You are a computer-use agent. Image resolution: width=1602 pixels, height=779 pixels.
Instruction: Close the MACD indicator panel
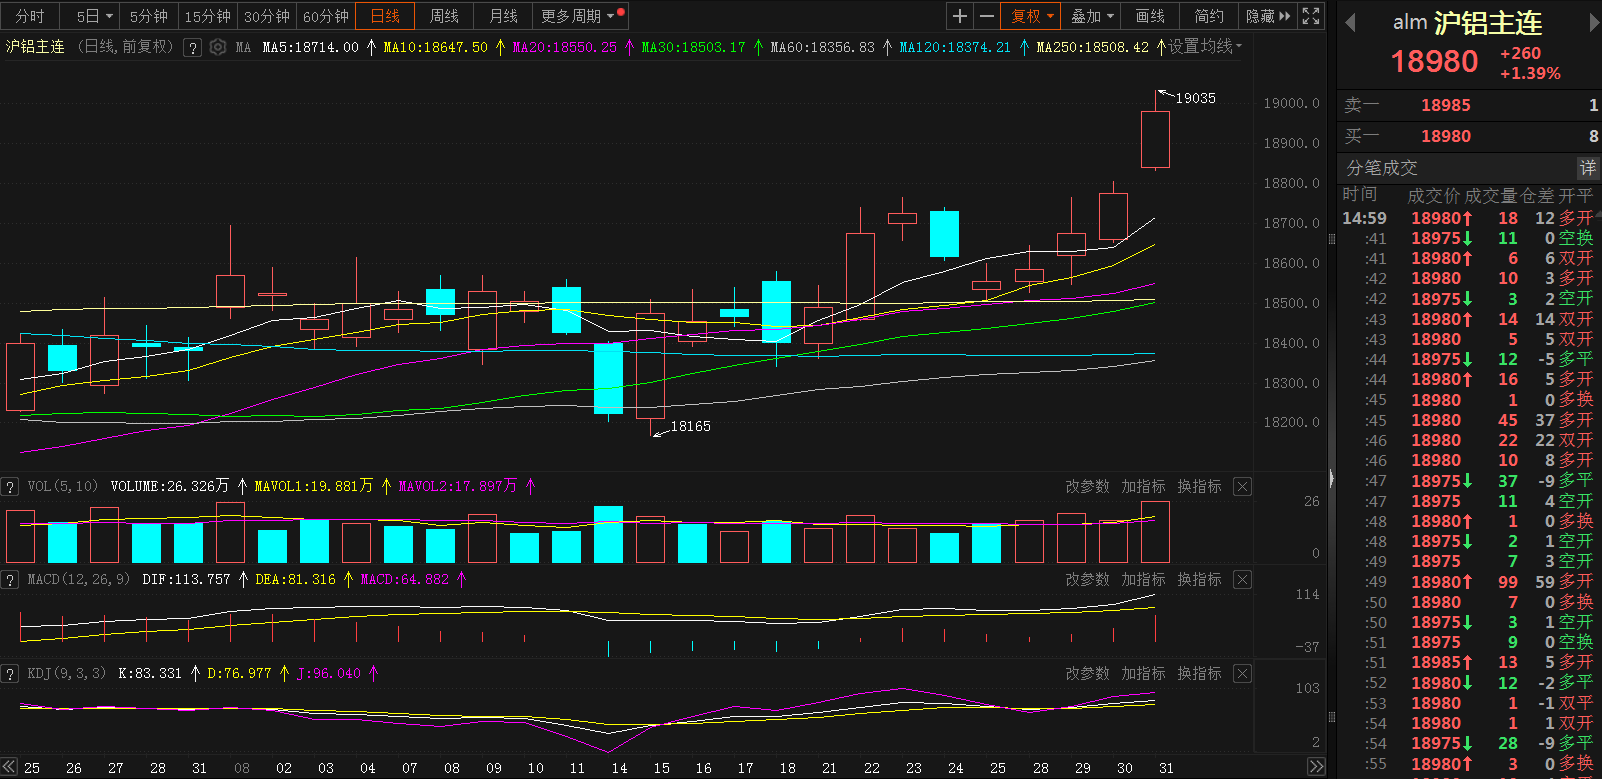(1242, 580)
